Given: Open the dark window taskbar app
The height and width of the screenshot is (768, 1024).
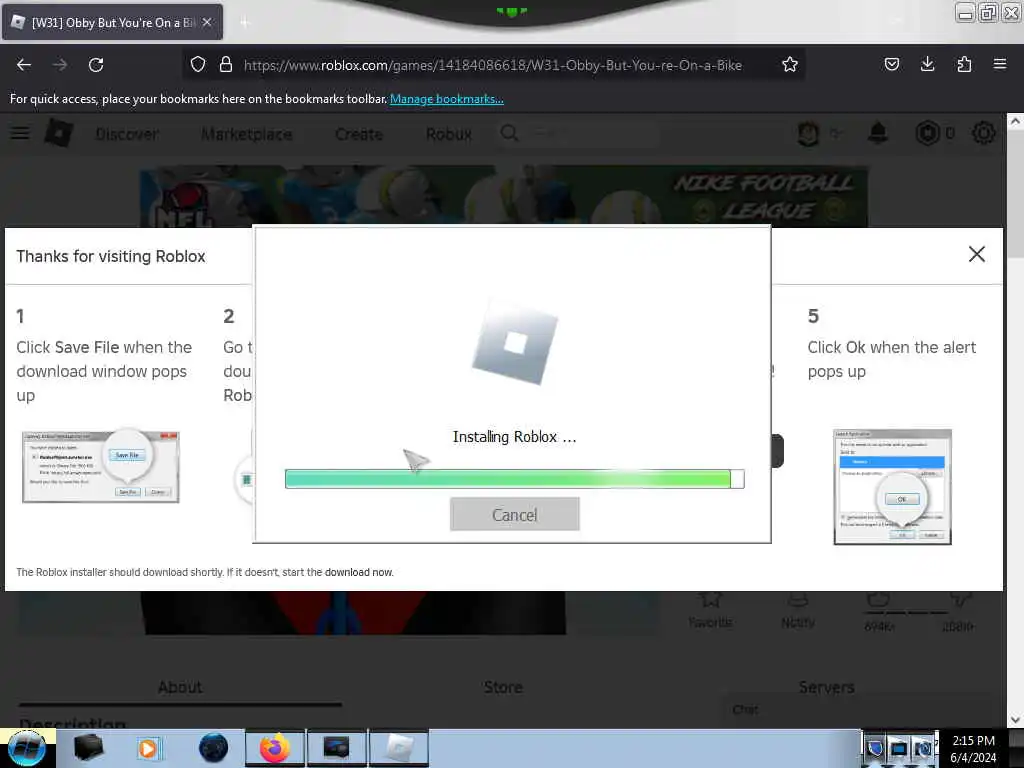Looking at the screenshot, I should (336, 748).
